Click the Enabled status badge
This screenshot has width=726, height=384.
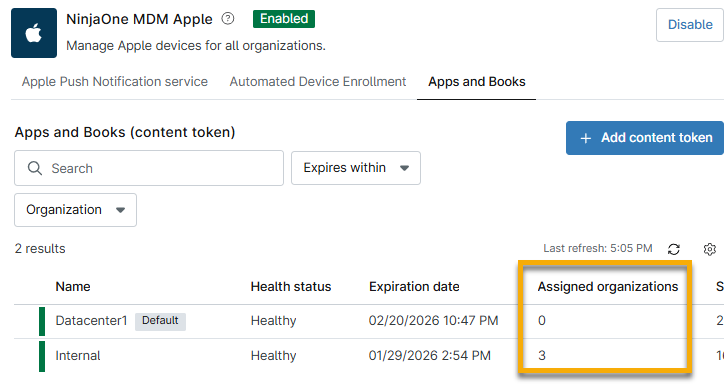tap(284, 19)
